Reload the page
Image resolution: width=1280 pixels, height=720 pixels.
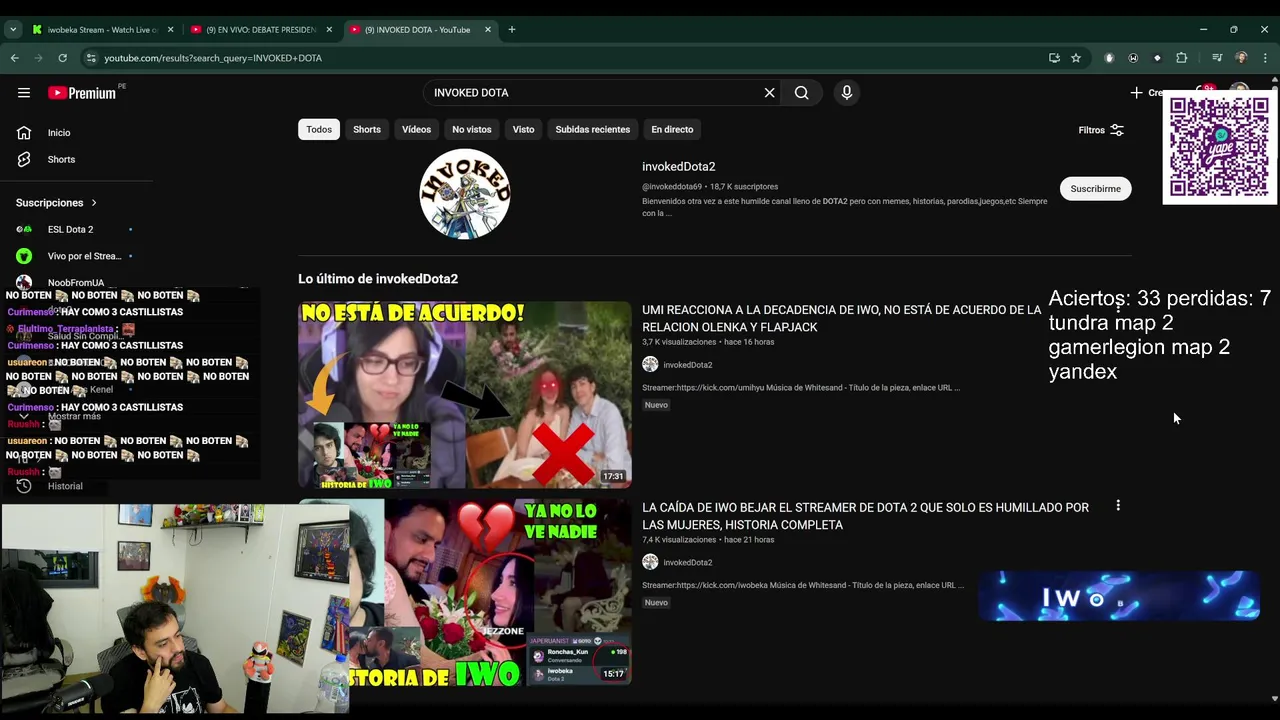(x=62, y=58)
